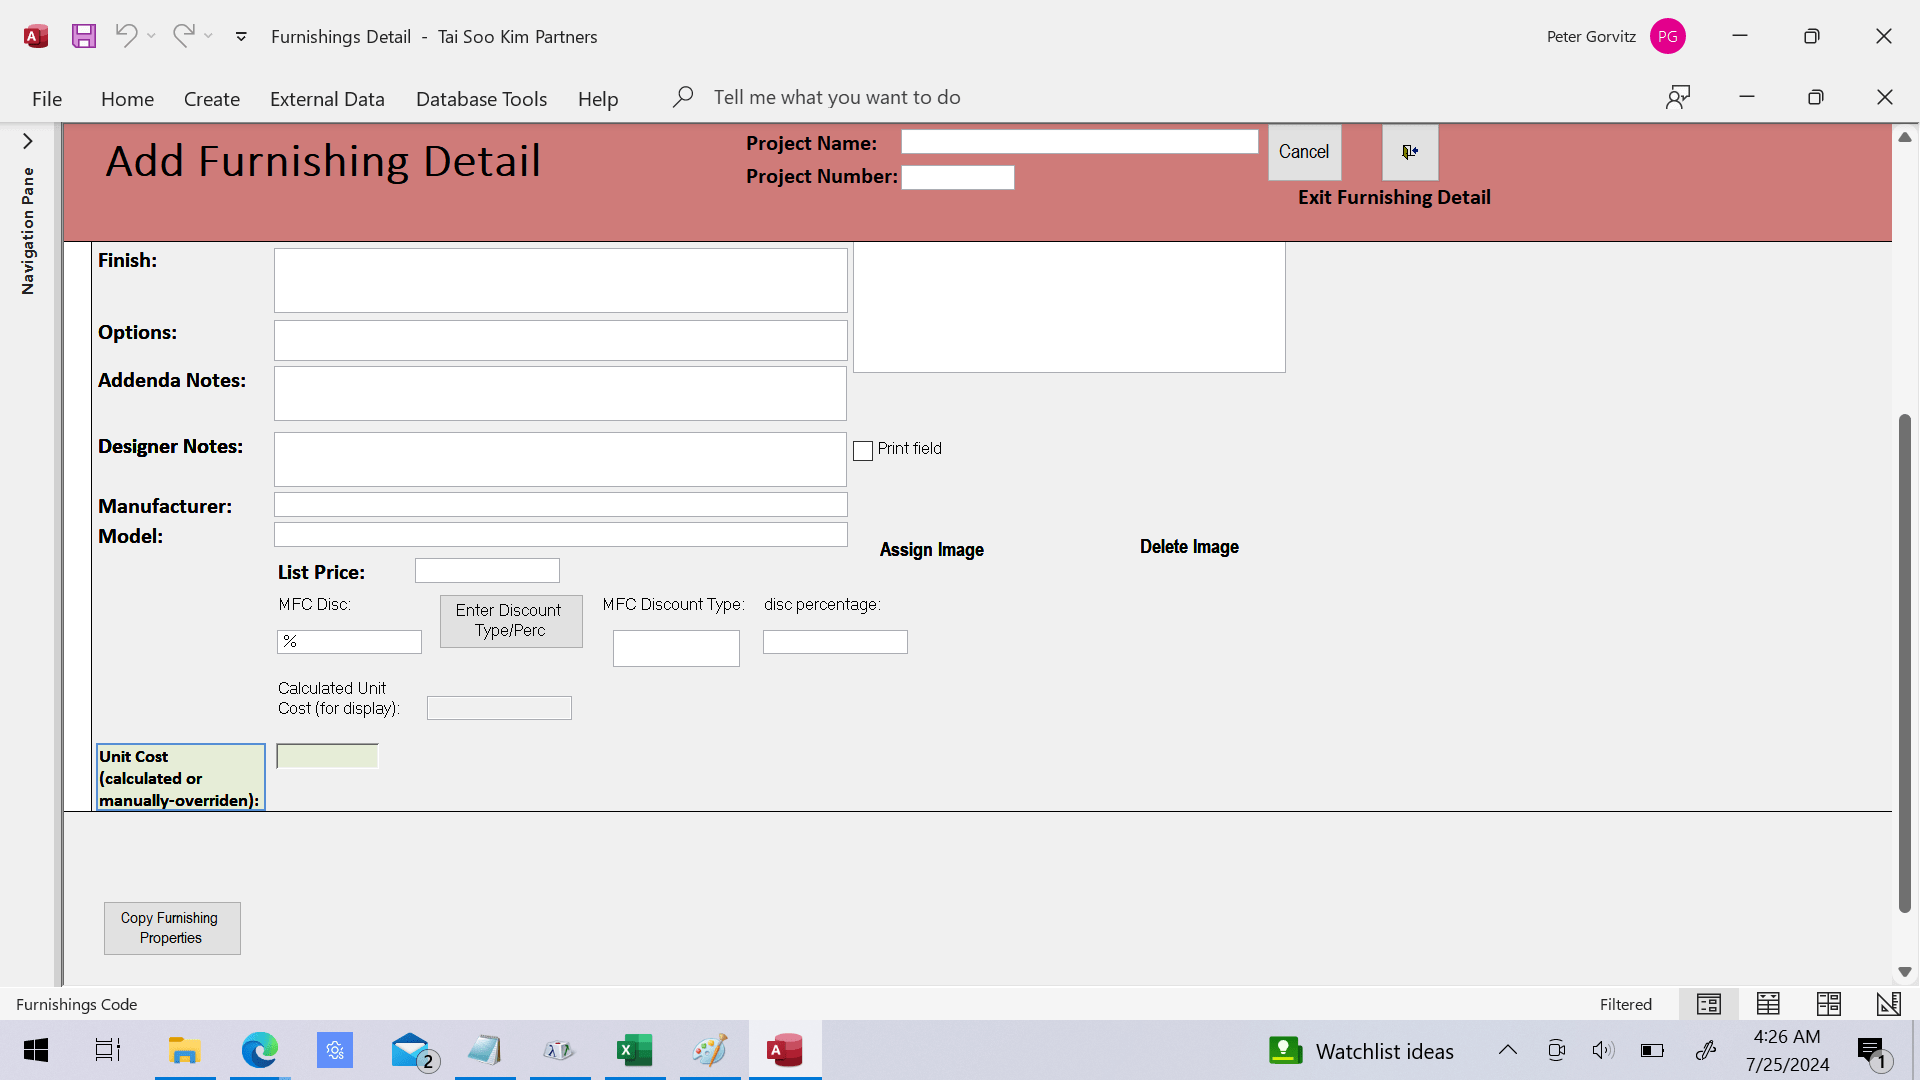1920x1080 pixels.
Task: Open the Undo history dropdown arrow
Action: [x=151, y=37]
